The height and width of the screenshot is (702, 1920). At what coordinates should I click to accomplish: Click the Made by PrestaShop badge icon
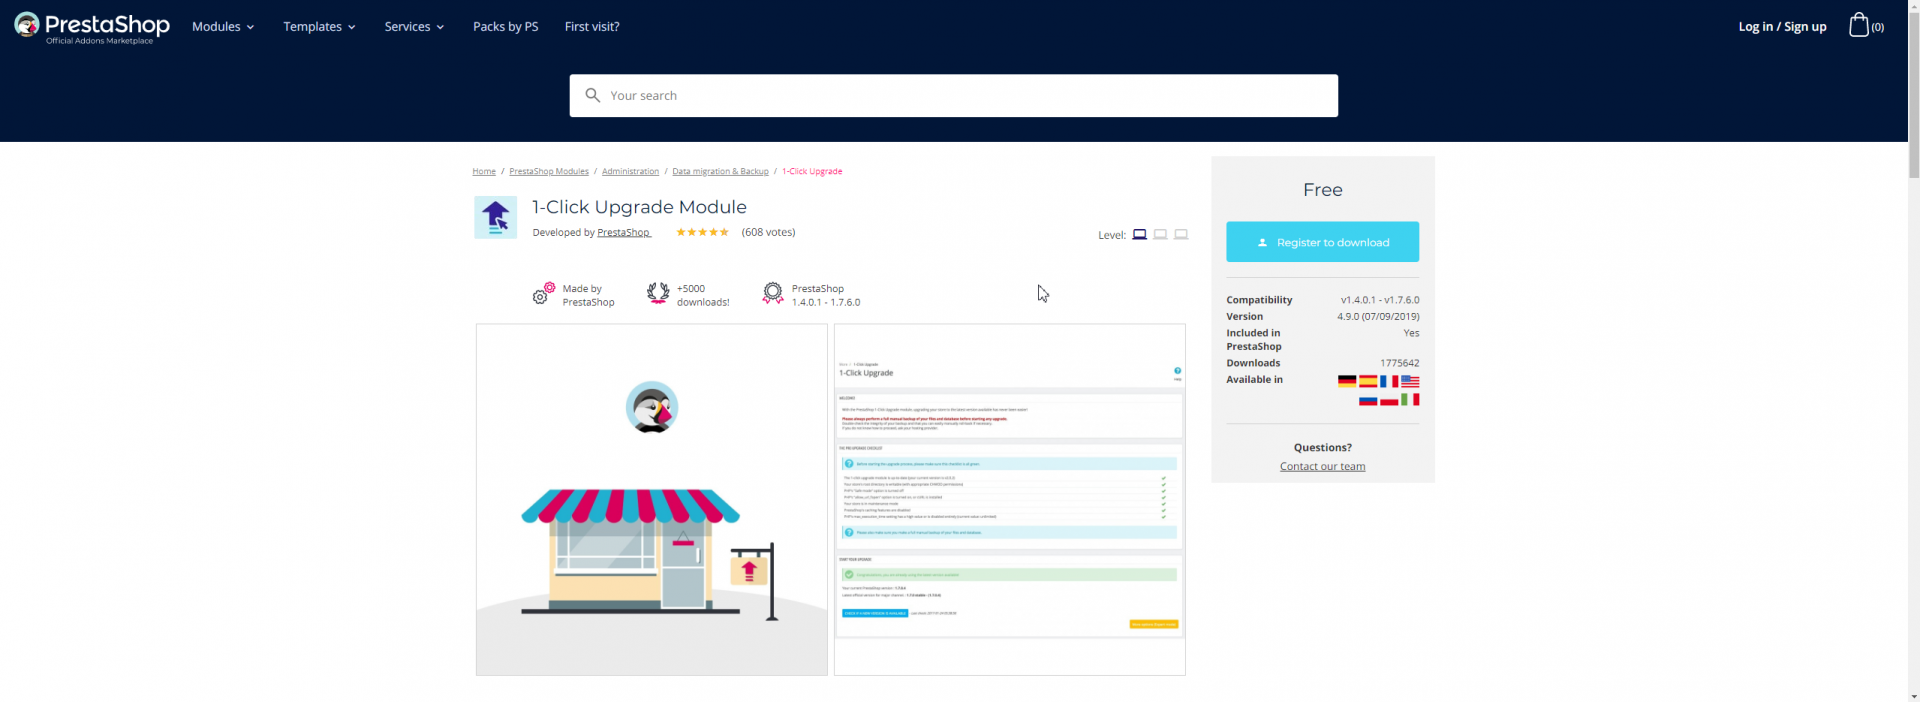544,294
